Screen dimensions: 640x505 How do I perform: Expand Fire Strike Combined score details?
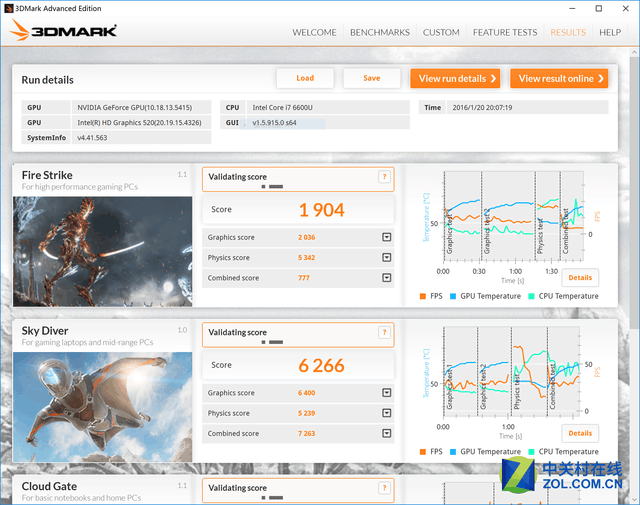pos(387,278)
